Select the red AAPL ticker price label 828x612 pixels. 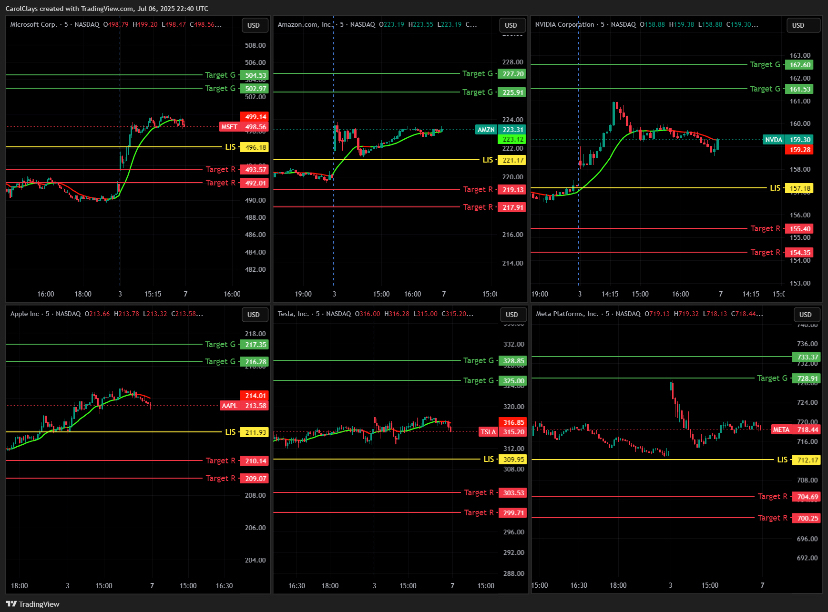click(244, 406)
